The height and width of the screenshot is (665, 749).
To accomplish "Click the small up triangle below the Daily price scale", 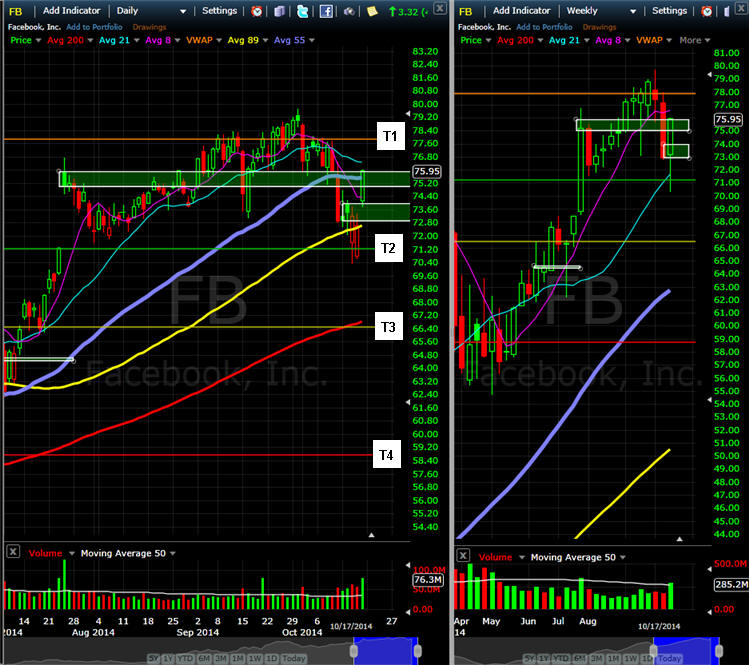I will point(372,535).
